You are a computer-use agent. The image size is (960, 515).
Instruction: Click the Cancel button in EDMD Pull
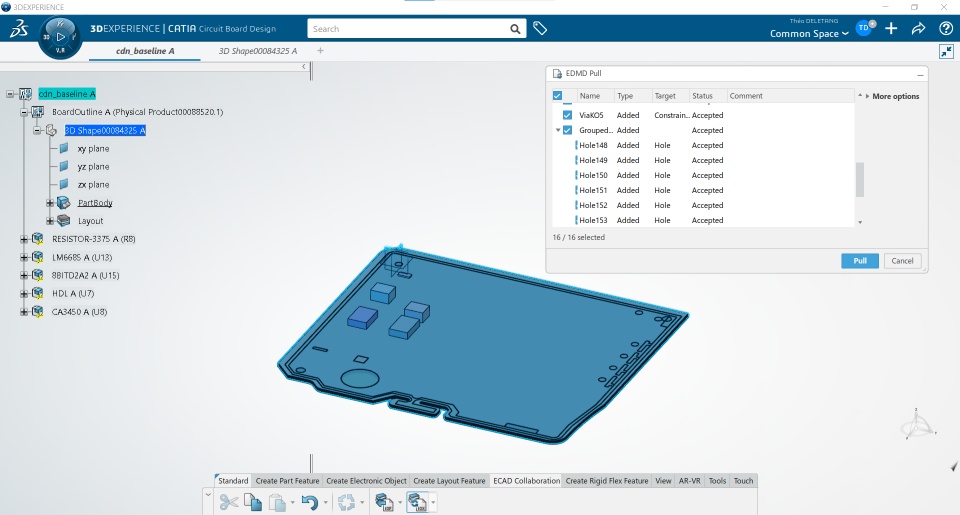click(x=902, y=261)
